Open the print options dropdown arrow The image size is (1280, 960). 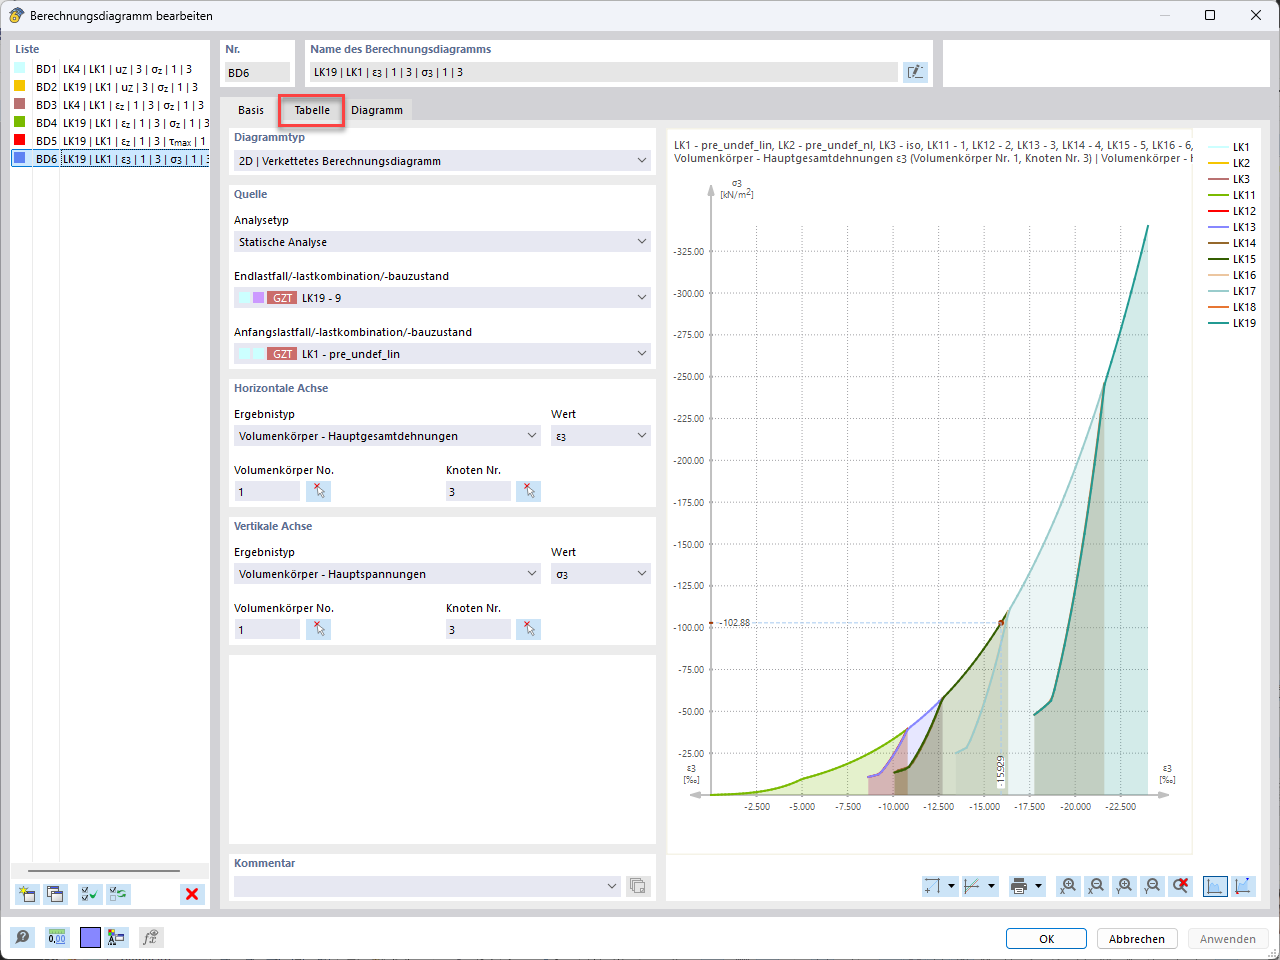[x=1038, y=886]
